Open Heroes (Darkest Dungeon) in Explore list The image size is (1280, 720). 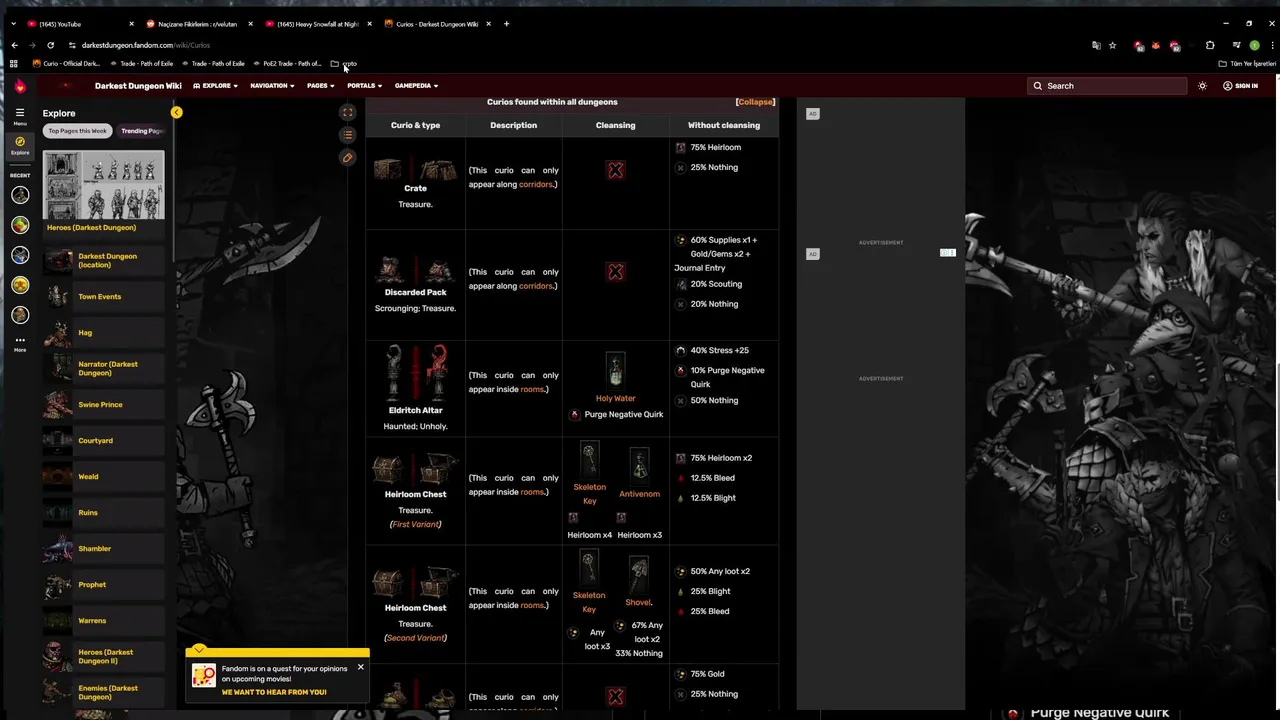(x=91, y=227)
